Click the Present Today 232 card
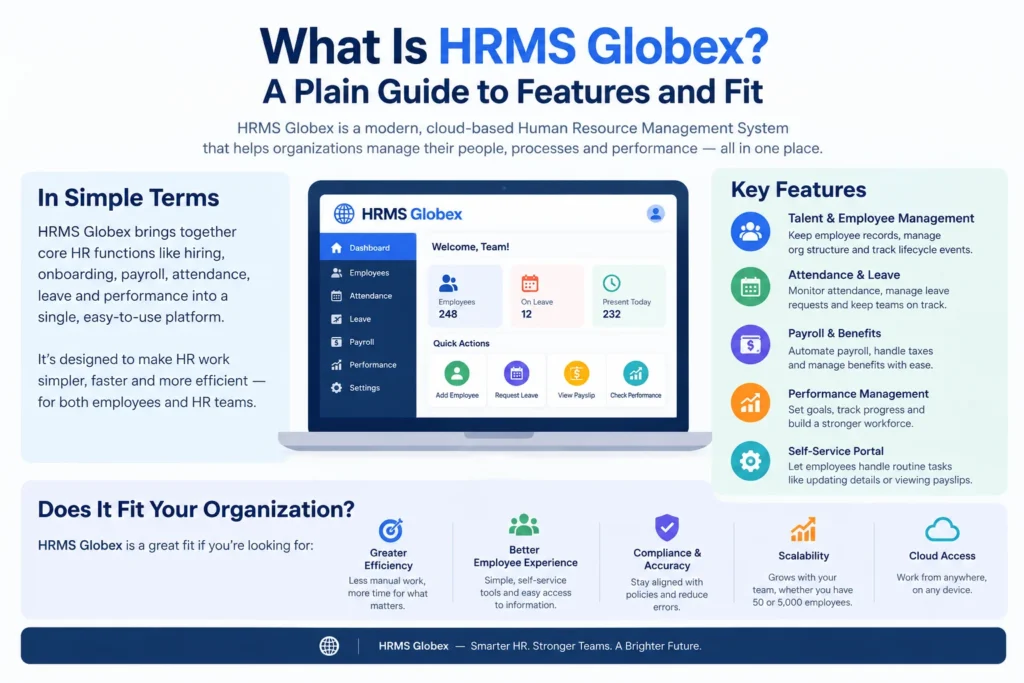 coord(628,296)
